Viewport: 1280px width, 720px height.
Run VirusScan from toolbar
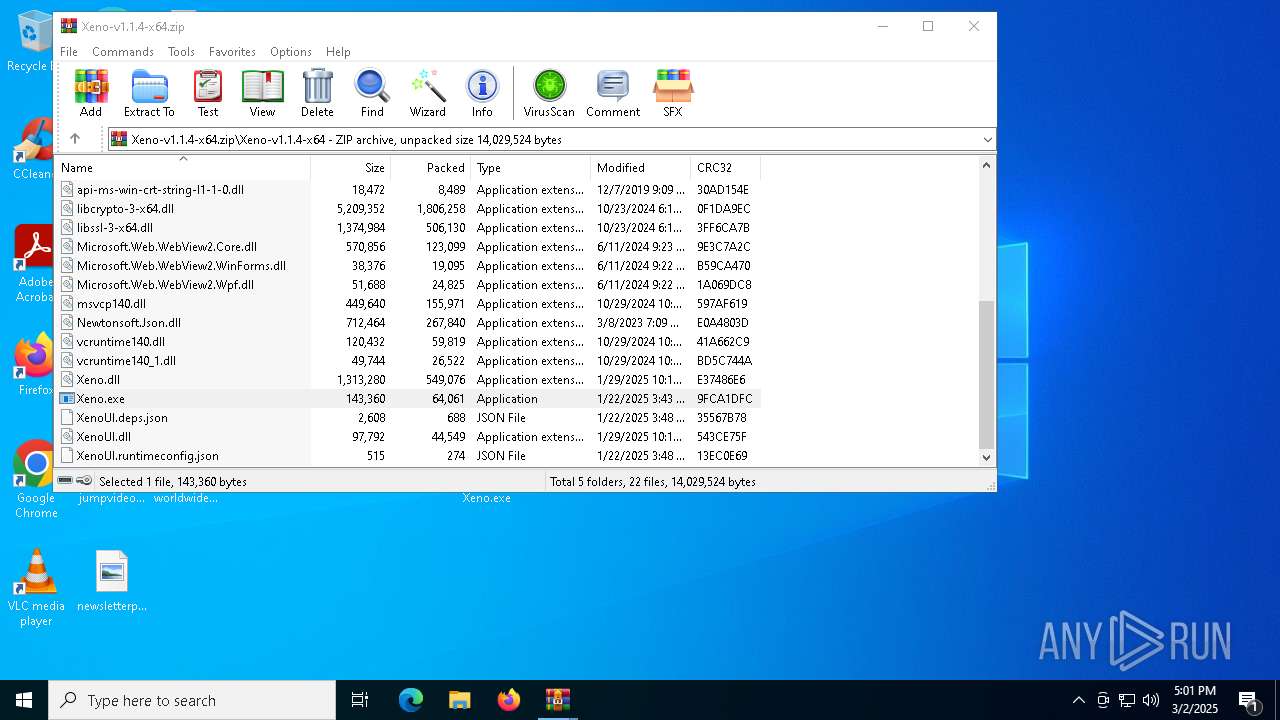(x=549, y=93)
